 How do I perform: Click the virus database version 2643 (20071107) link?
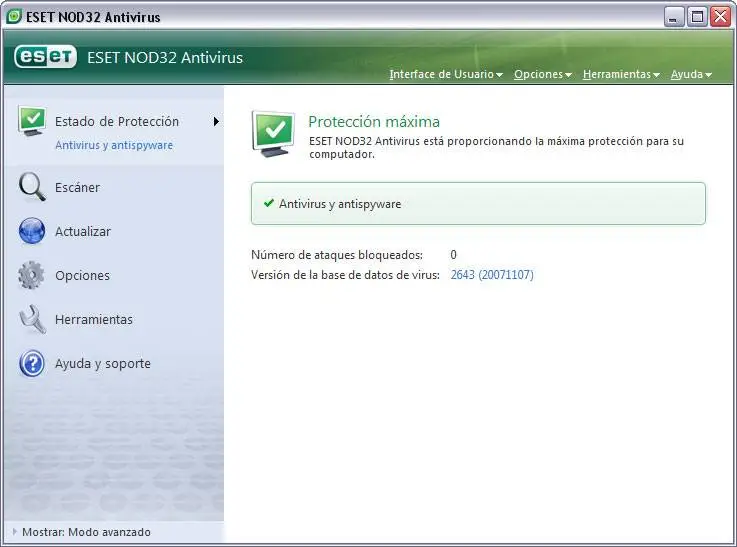tap(492, 274)
